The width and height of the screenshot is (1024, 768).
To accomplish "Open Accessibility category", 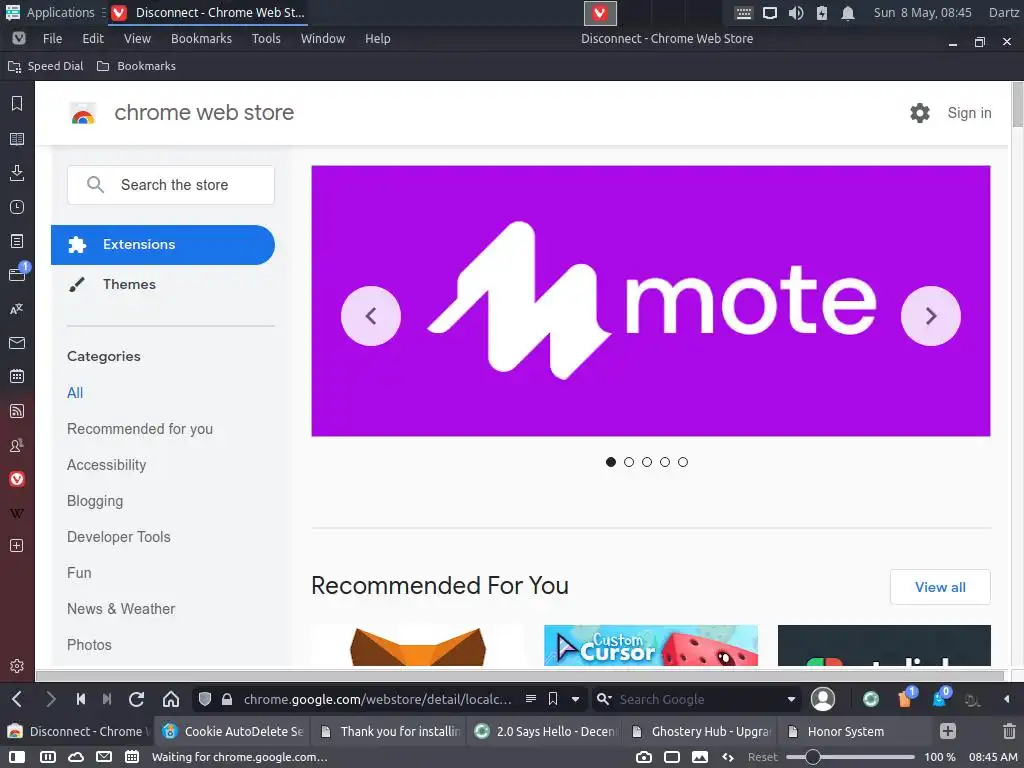I will pos(106,465).
